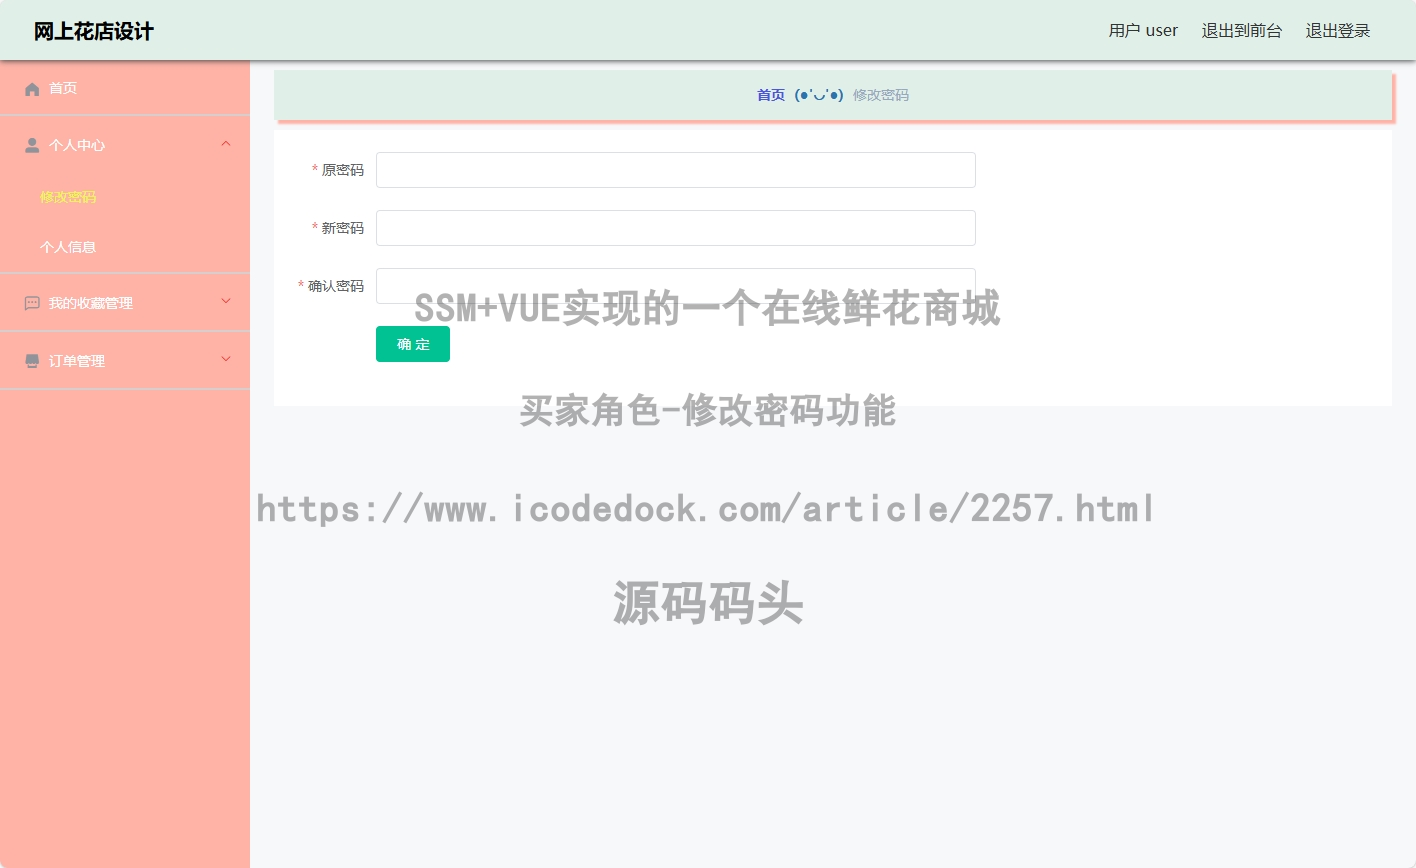
Task: Click the 原密码 field label
Action: click(342, 170)
